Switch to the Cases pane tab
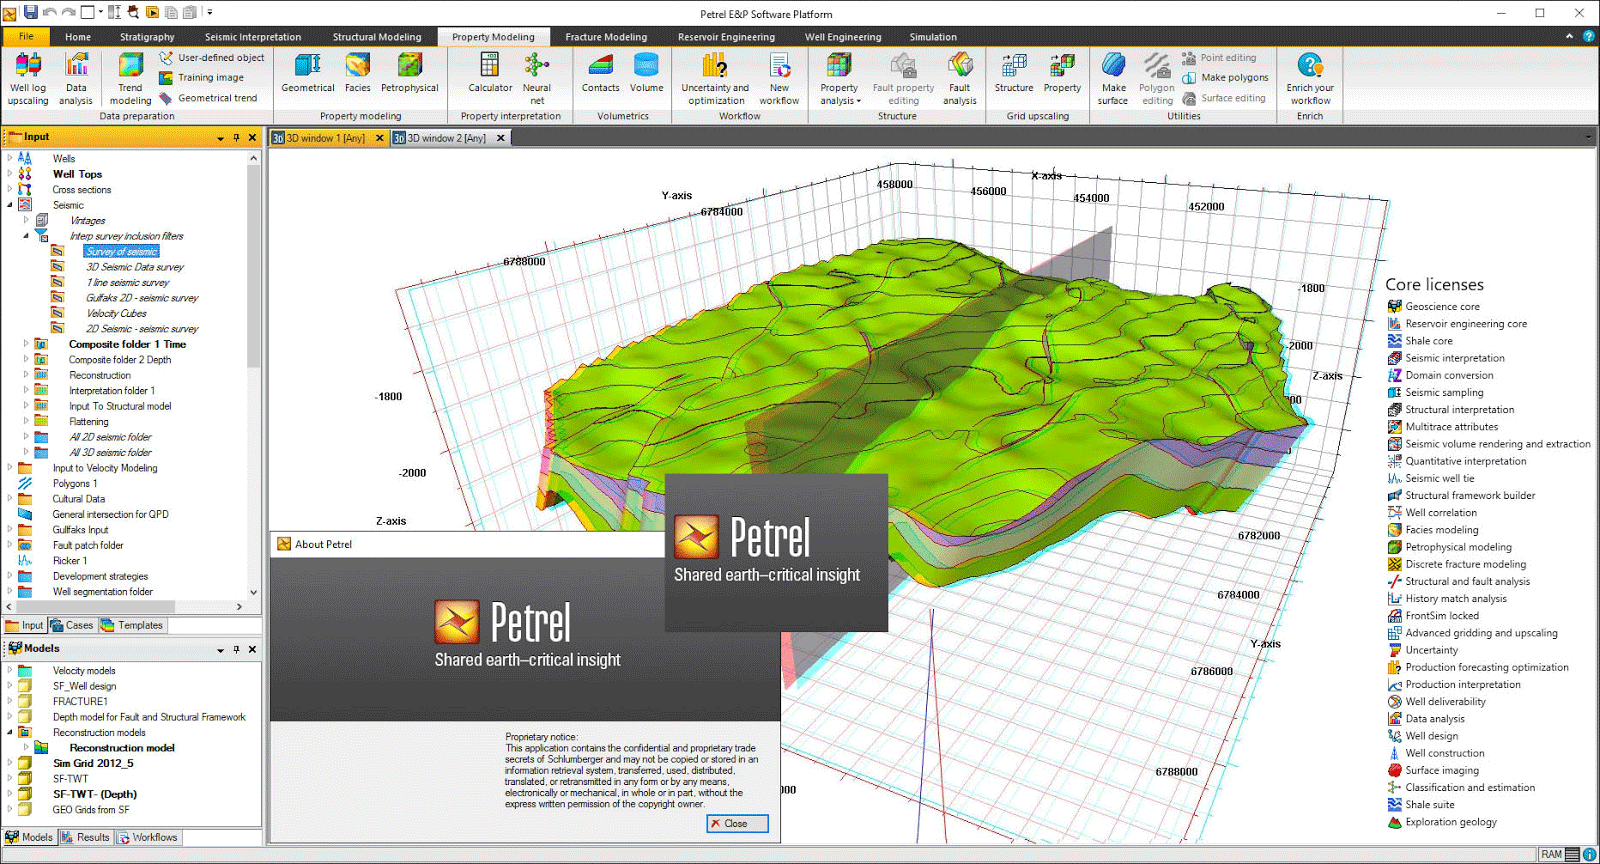The image size is (1600, 864). [72, 626]
